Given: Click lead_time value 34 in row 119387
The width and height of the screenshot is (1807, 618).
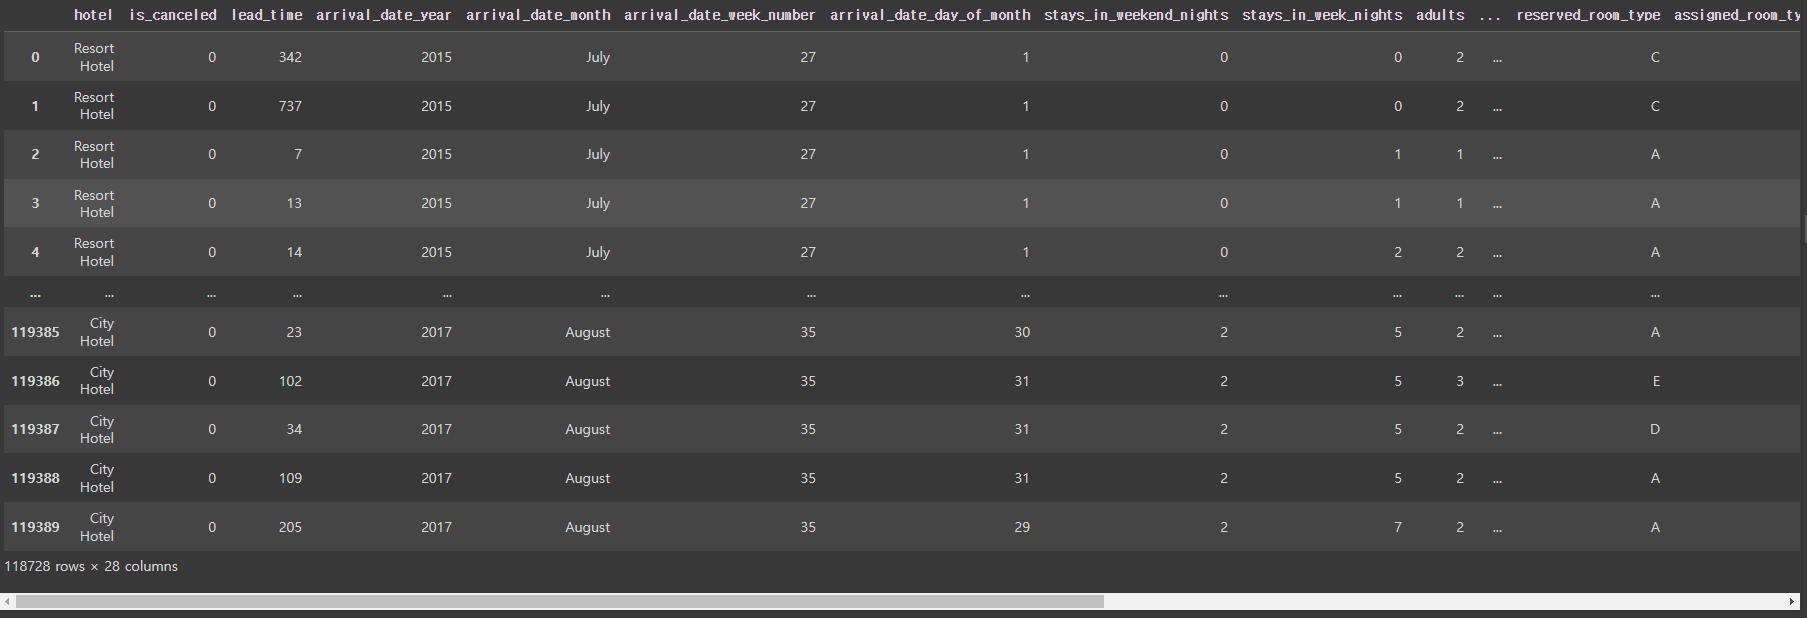Looking at the screenshot, I should click(x=294, y=429).
